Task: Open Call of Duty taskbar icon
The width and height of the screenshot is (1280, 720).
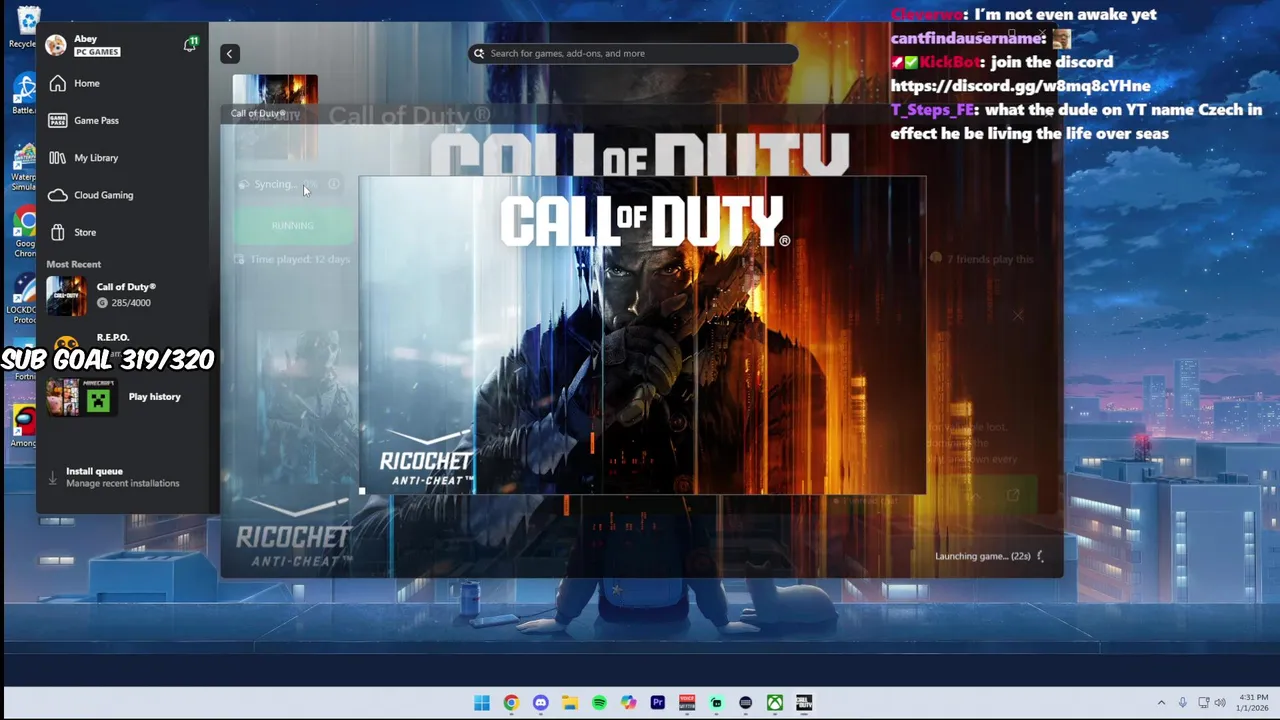Action: click(x=804, y=703)
